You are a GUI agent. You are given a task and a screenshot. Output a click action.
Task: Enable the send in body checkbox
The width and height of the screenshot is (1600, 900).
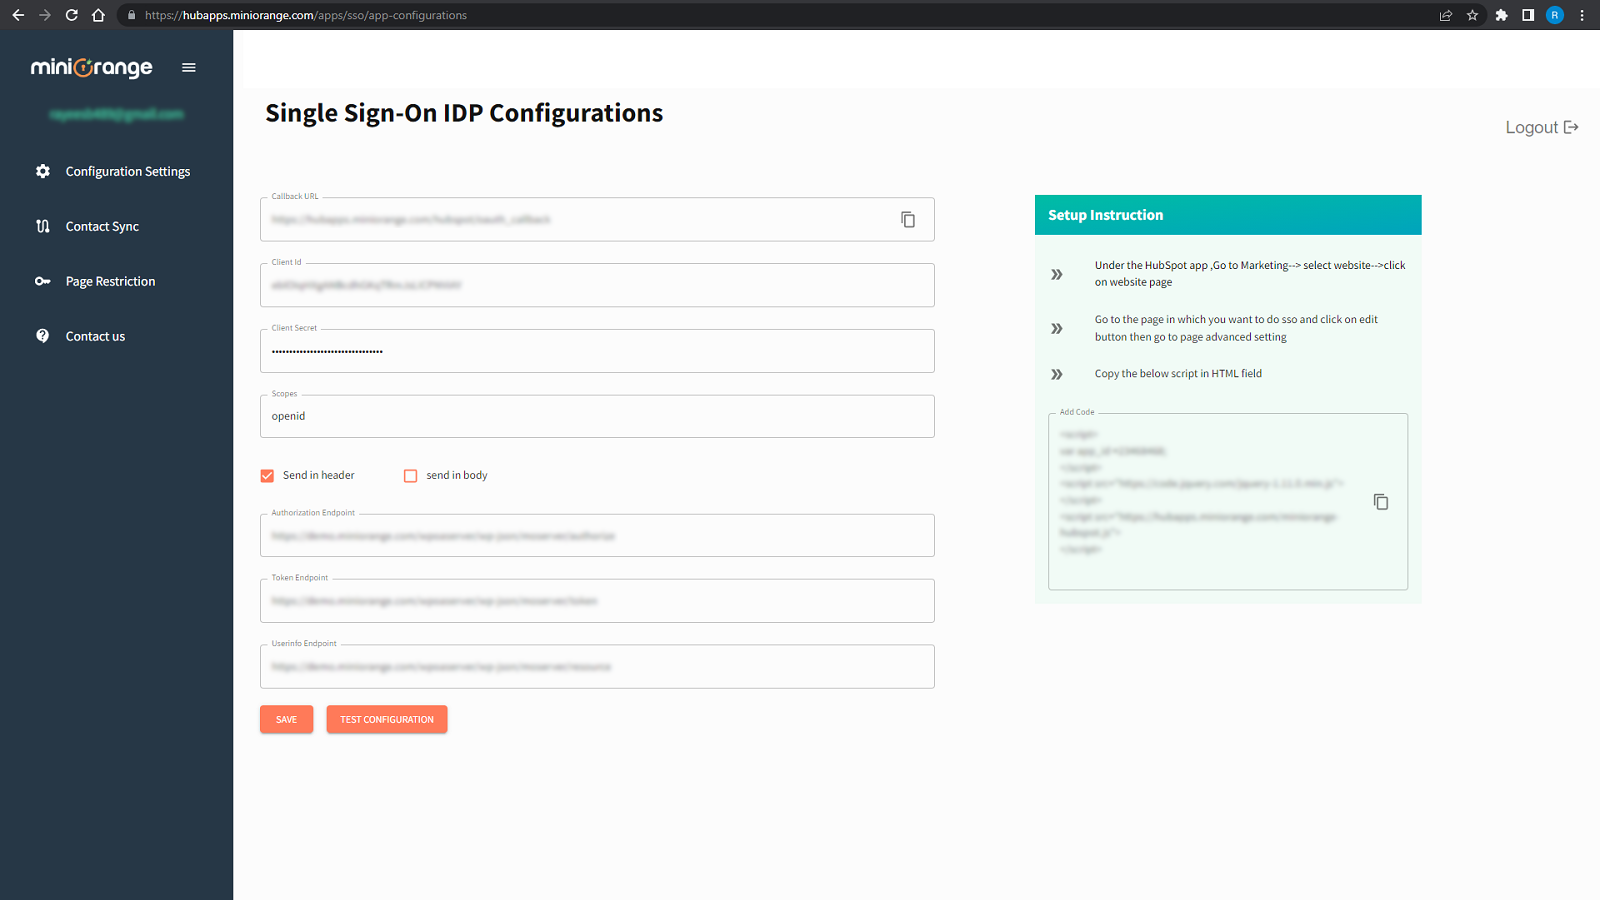410,475
